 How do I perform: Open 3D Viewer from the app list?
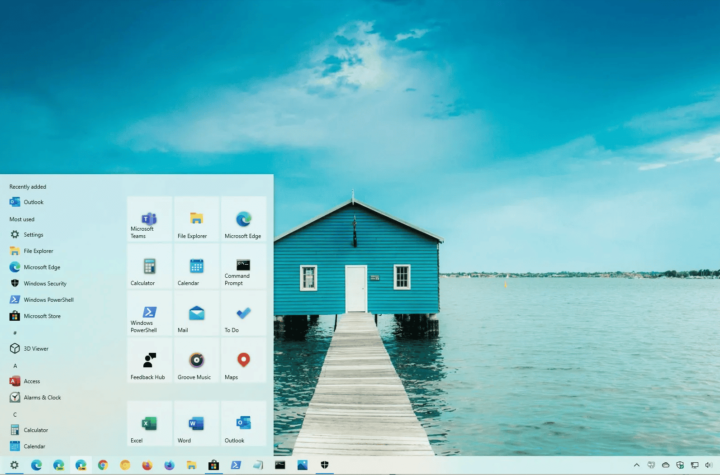34,348
